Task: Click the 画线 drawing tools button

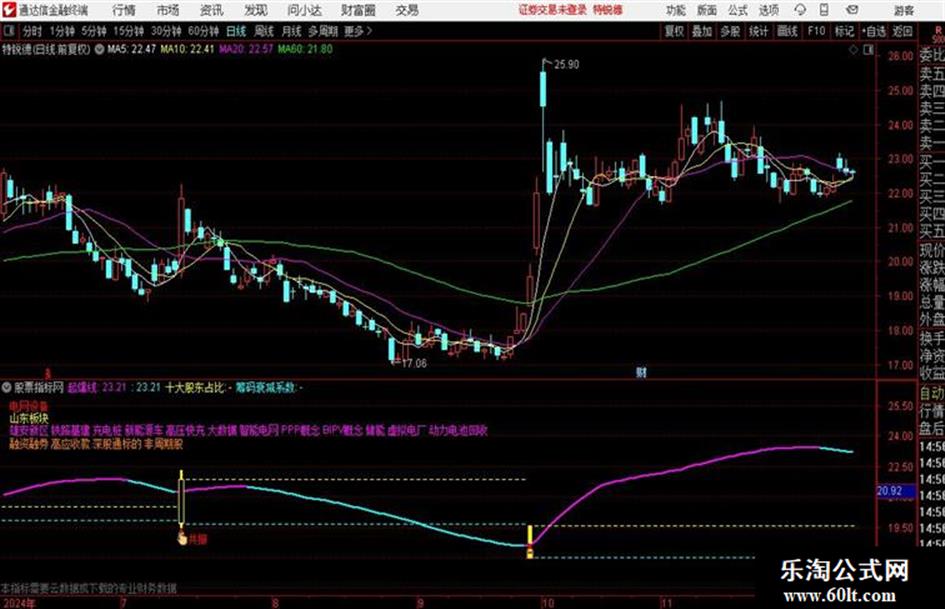Action: 787,31
